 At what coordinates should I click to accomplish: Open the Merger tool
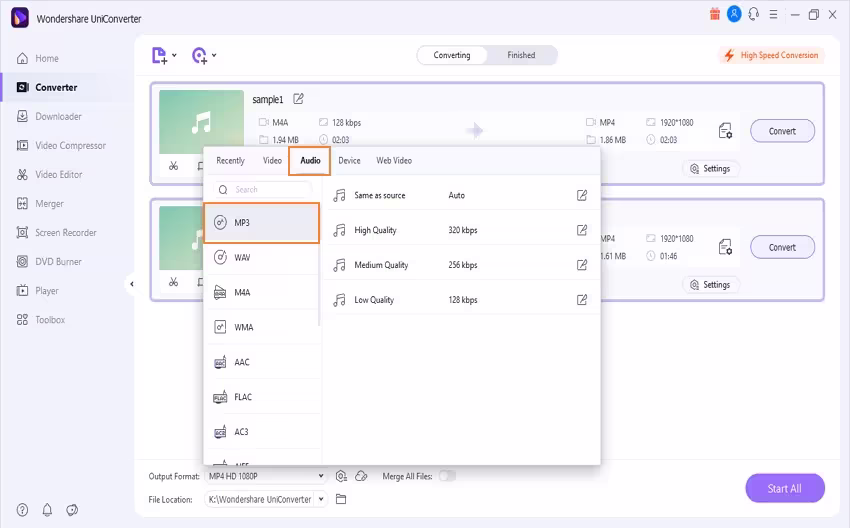[40, 204]
